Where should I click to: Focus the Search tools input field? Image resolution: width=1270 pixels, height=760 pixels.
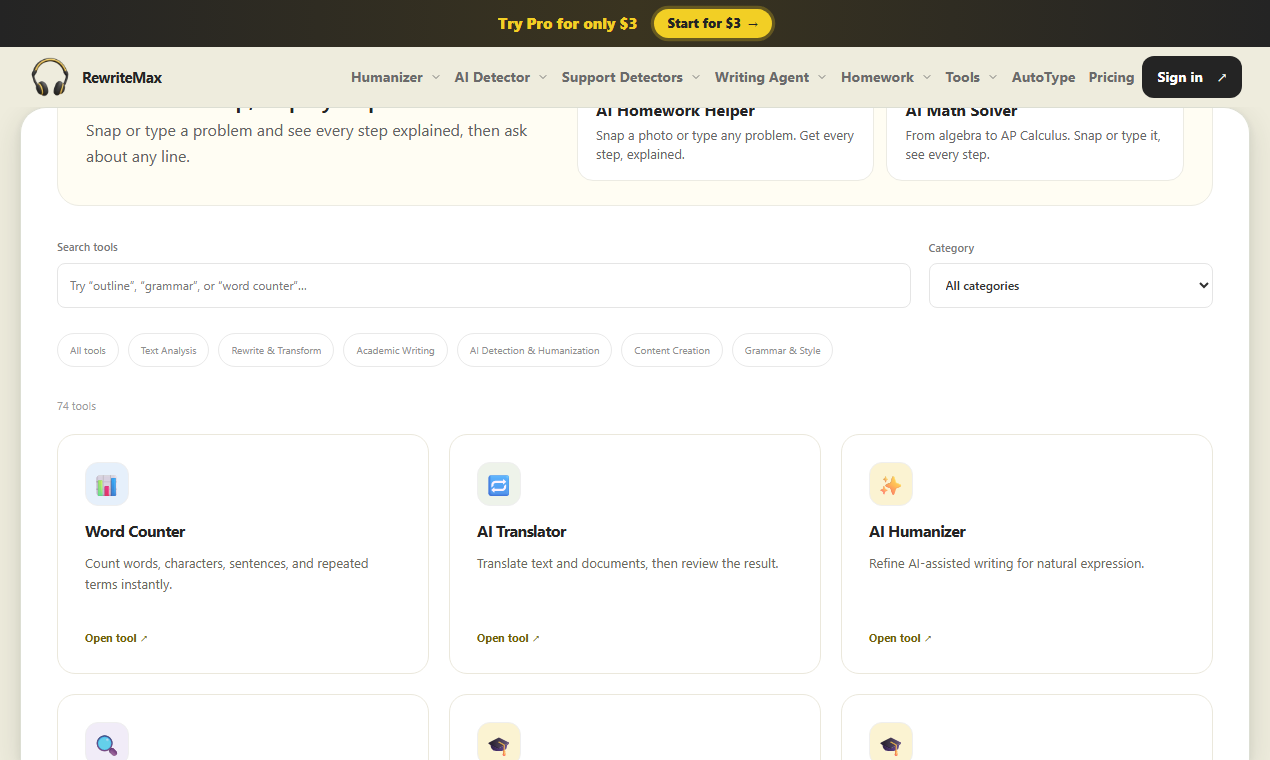click(x=484, y=285)
